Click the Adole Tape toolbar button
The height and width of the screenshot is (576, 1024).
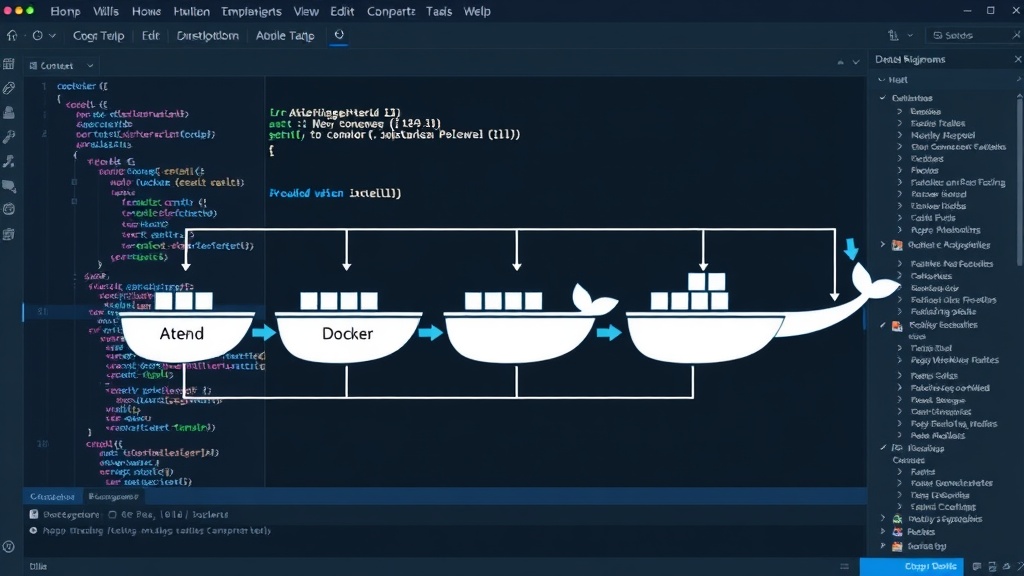point(285,36)
